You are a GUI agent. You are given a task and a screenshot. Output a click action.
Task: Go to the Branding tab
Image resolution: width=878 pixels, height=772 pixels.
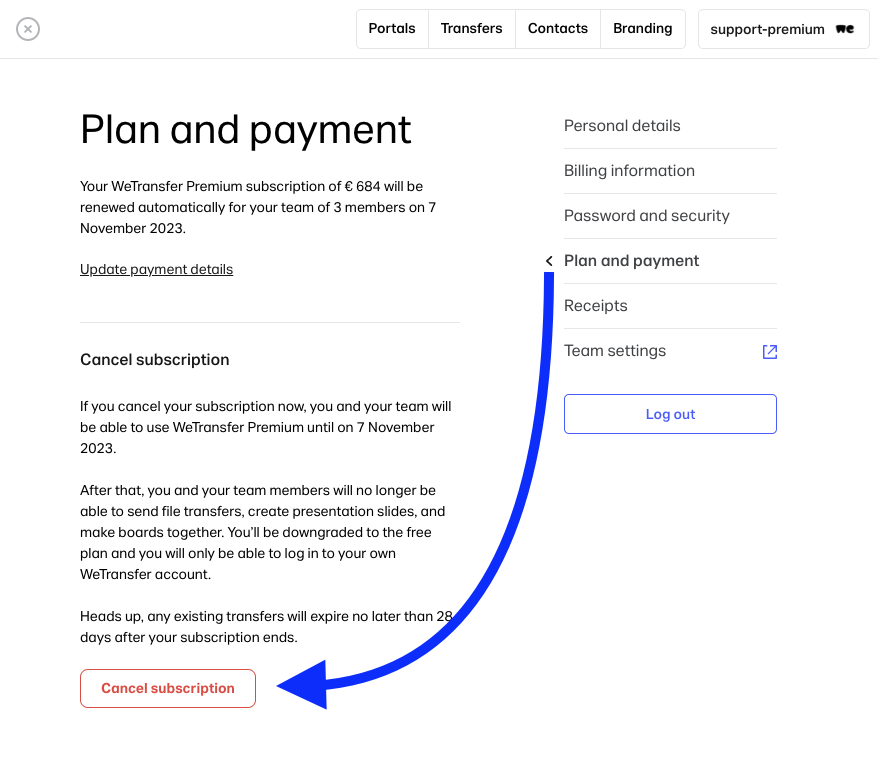[642, 28]
